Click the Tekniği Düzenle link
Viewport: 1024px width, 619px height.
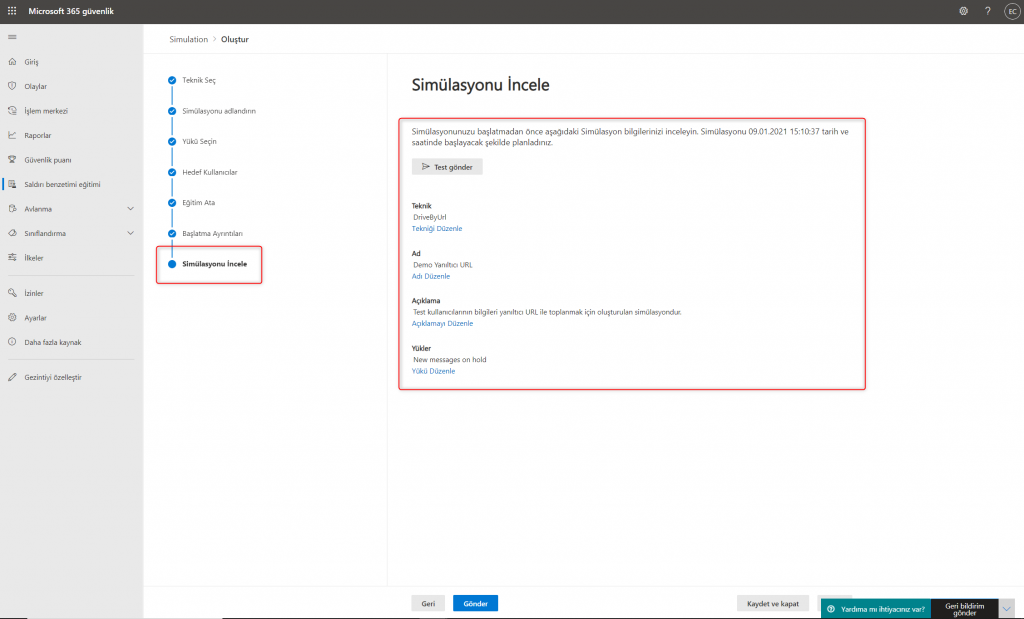click(437, 229)
